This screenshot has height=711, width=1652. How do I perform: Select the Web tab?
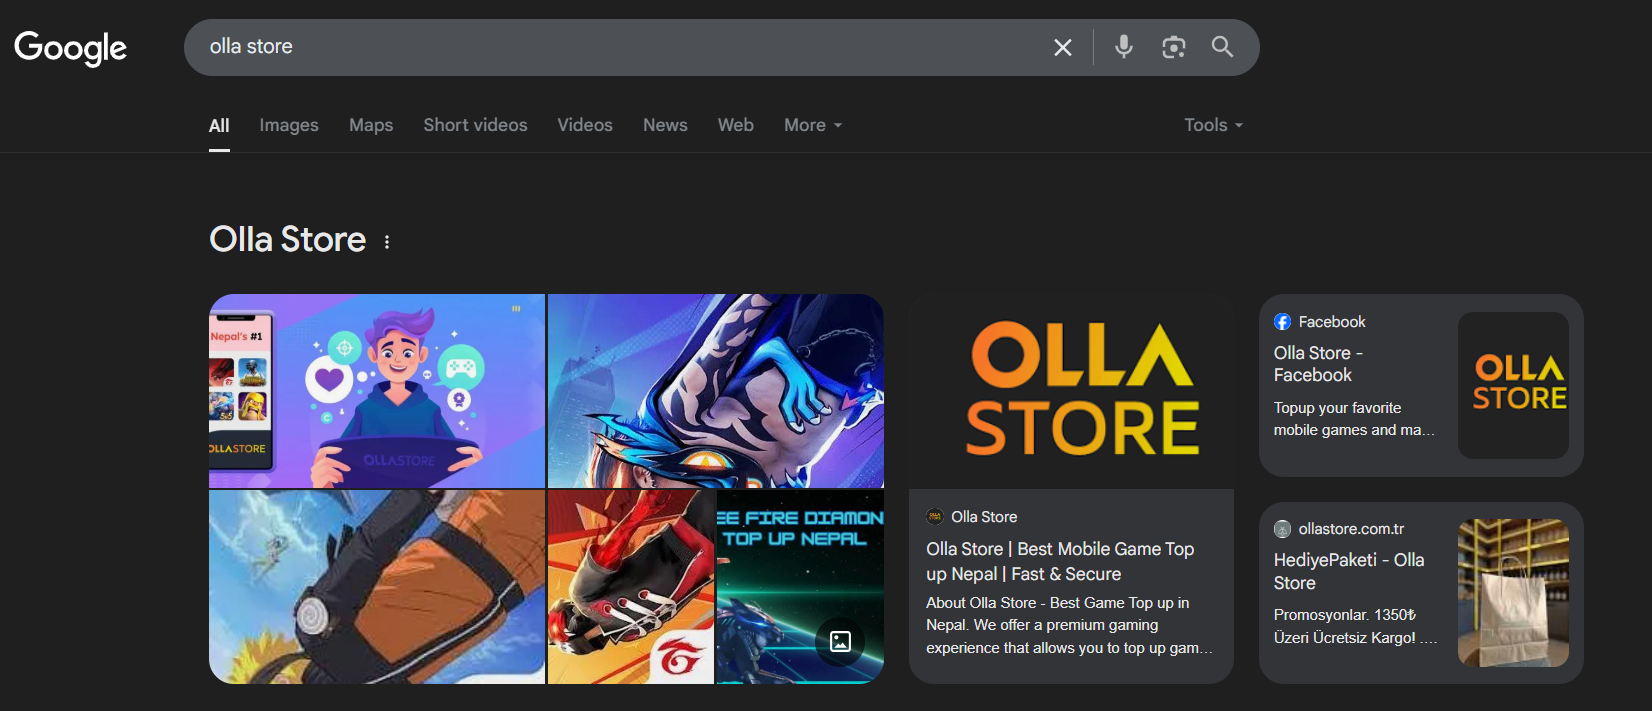736,125
